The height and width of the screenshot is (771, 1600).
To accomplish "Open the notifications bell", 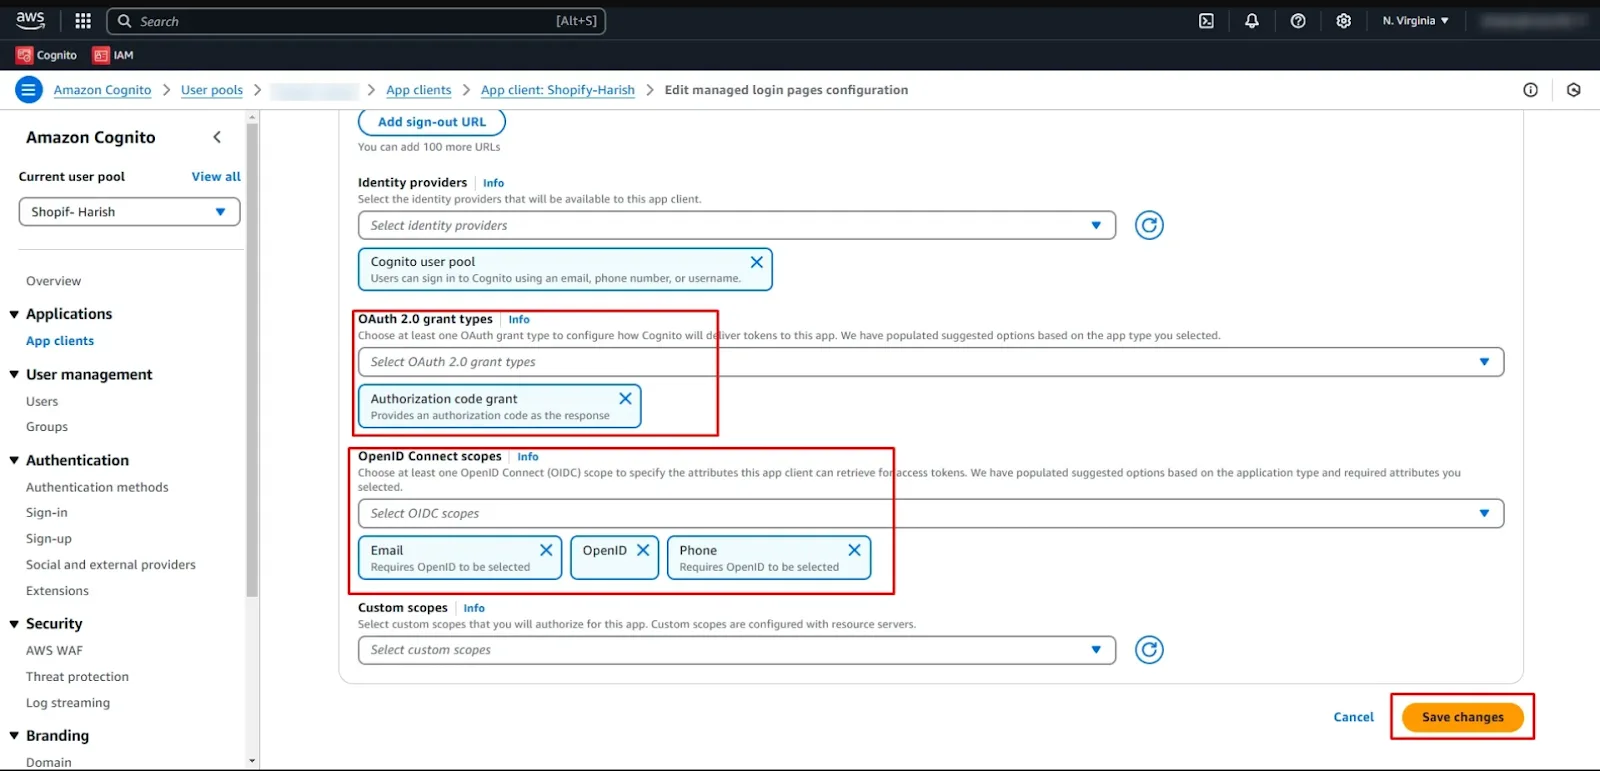I will pos(1252,21).
